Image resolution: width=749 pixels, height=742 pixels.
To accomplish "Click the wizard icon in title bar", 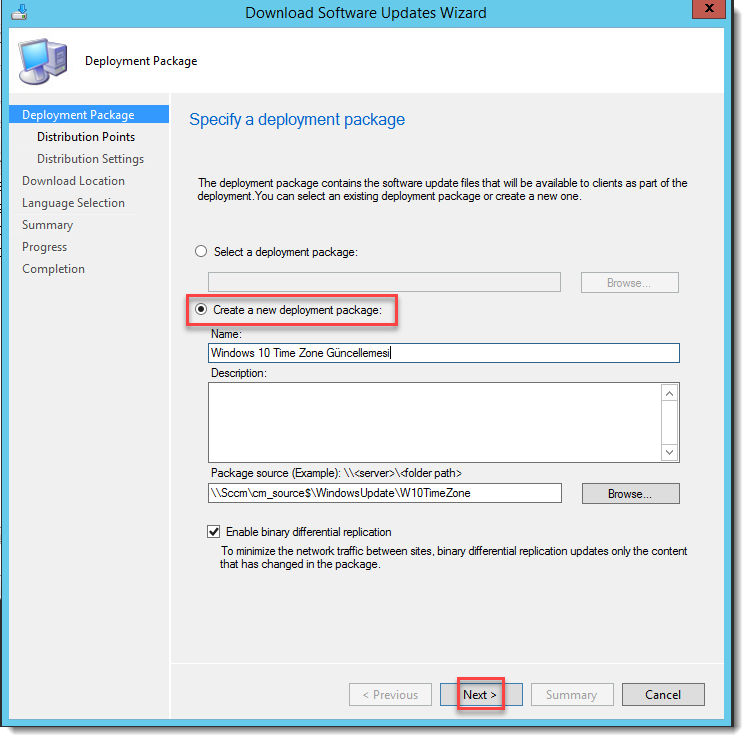I will click(x=19, y=12).
